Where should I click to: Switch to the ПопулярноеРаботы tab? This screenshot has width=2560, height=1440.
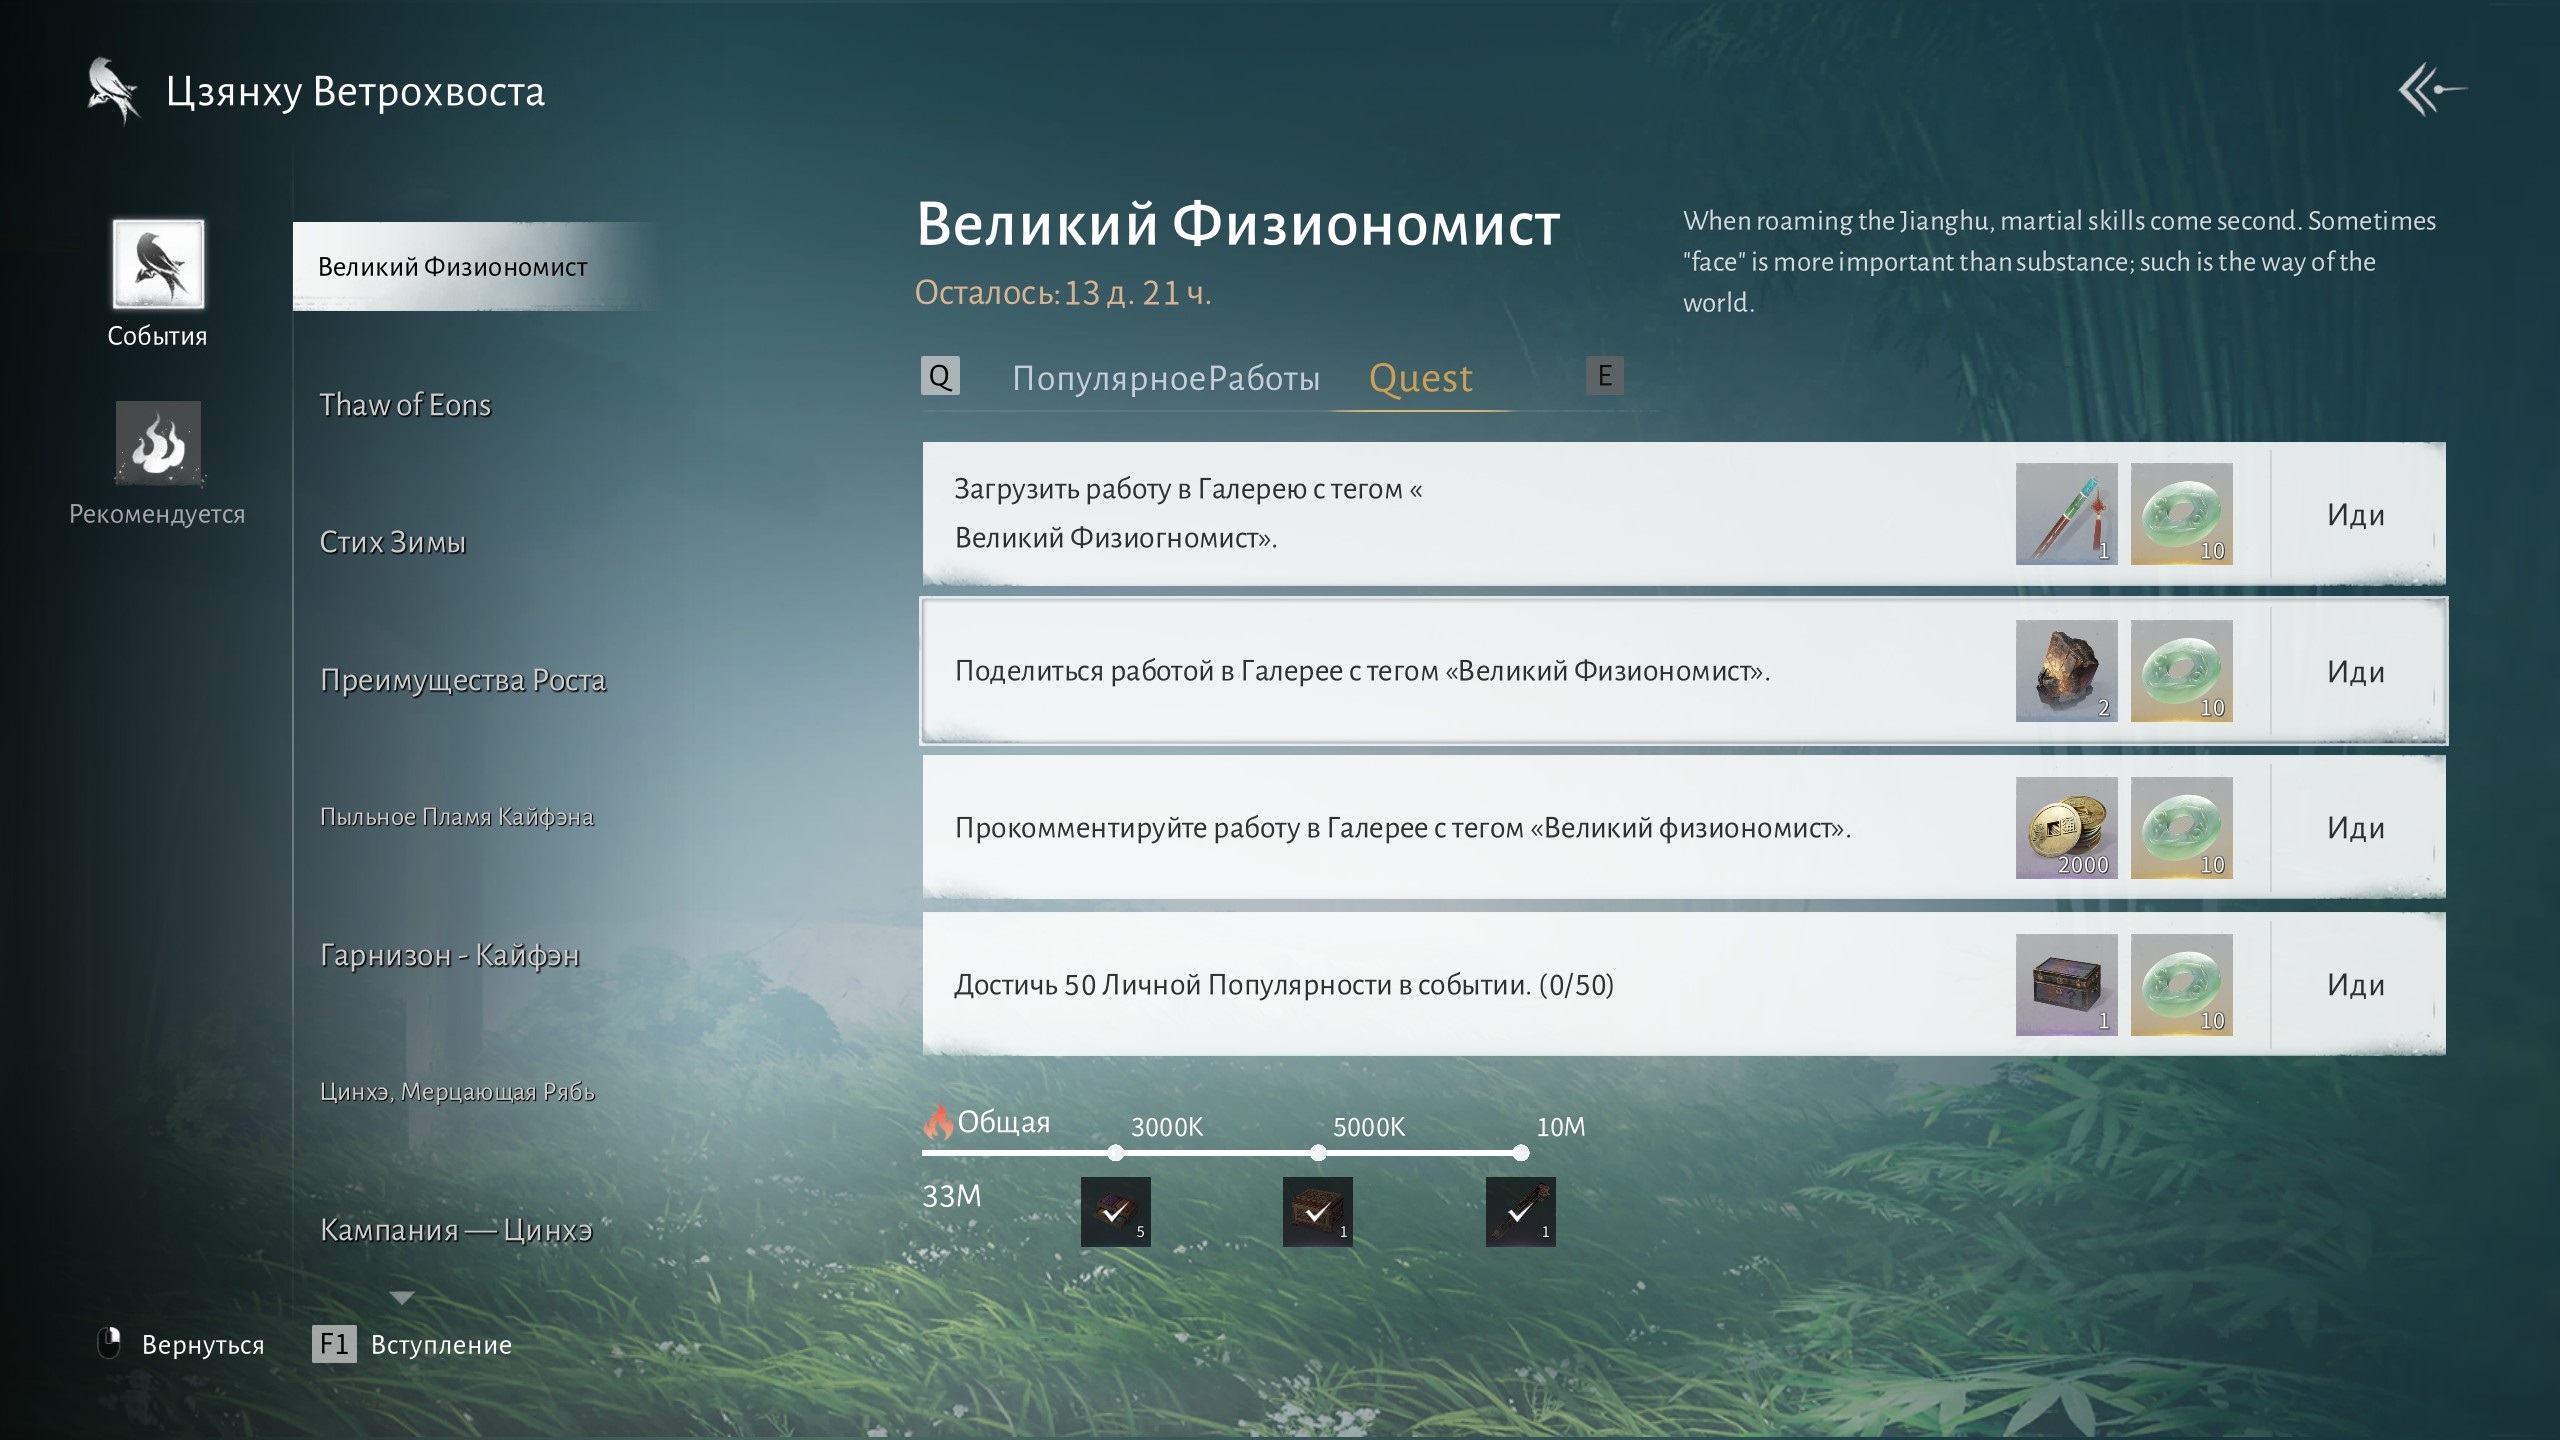(1165, 378)
